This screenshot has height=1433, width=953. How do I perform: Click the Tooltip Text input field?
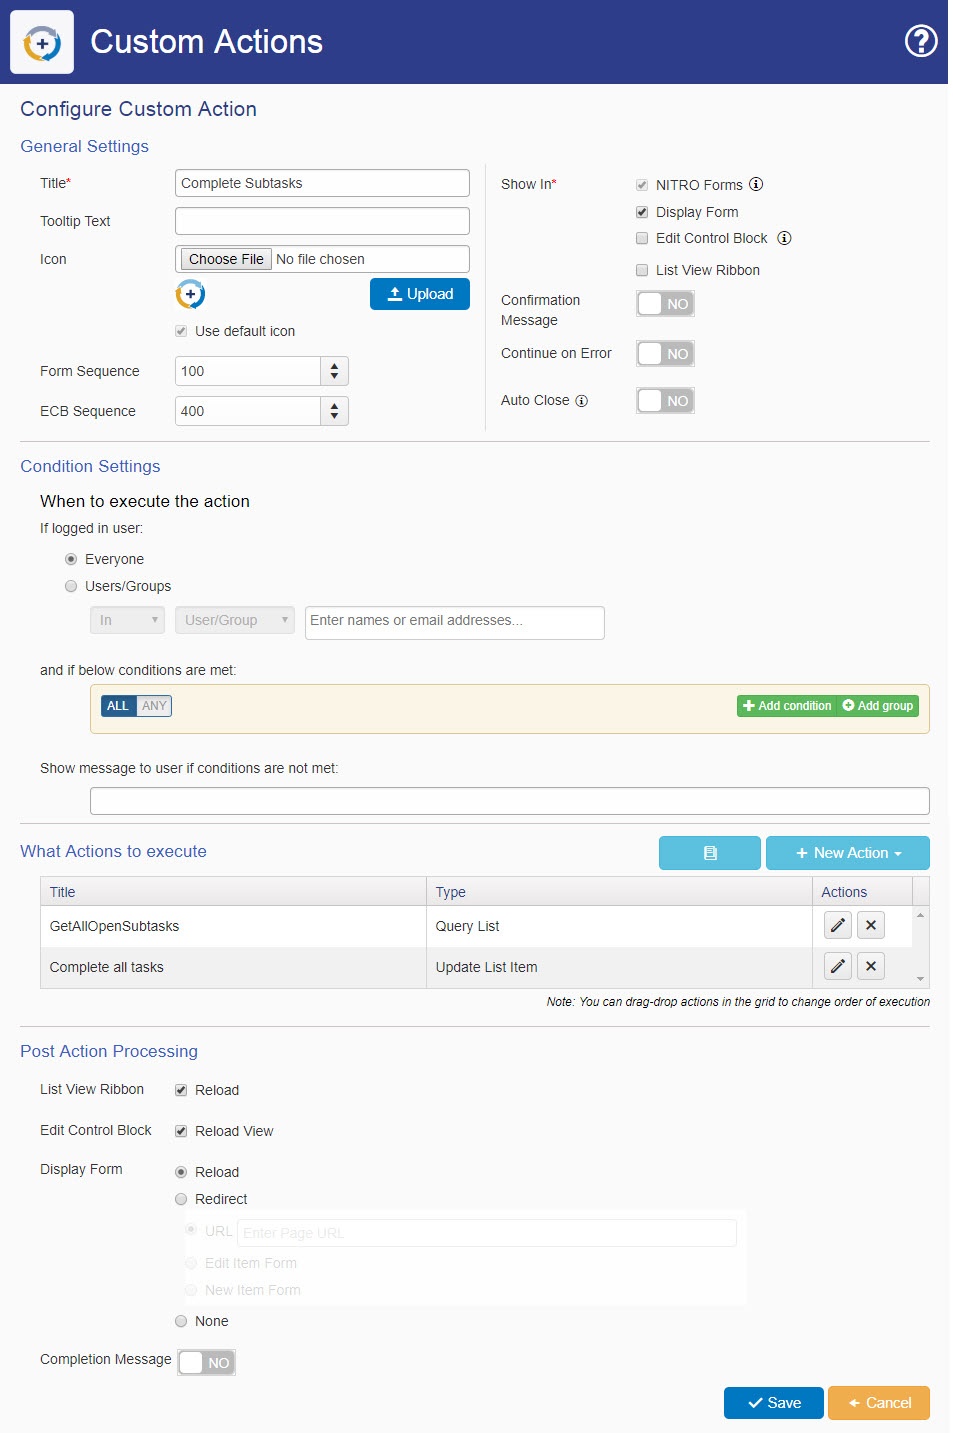(x=322, y=221)
